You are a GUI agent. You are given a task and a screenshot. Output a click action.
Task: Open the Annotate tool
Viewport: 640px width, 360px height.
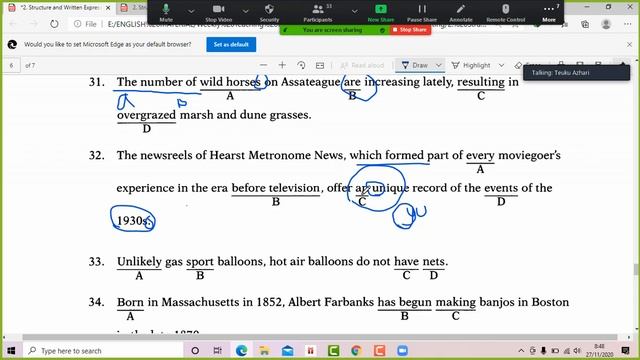[461, 12]
